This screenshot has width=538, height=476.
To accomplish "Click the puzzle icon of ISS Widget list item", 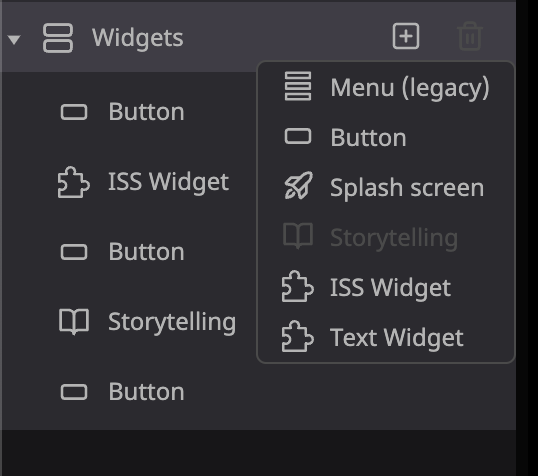I will click(x=74, y=182).
